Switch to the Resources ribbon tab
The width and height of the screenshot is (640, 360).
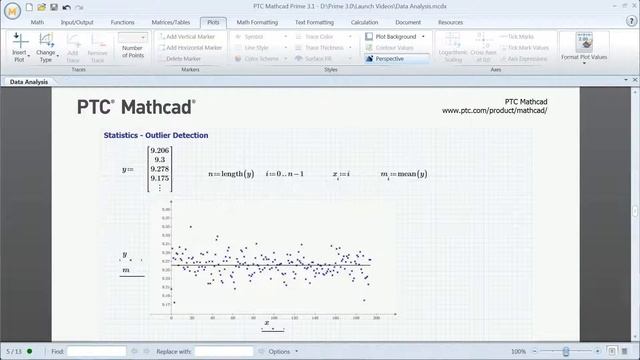pyautogui.click(x=450, y=22)
